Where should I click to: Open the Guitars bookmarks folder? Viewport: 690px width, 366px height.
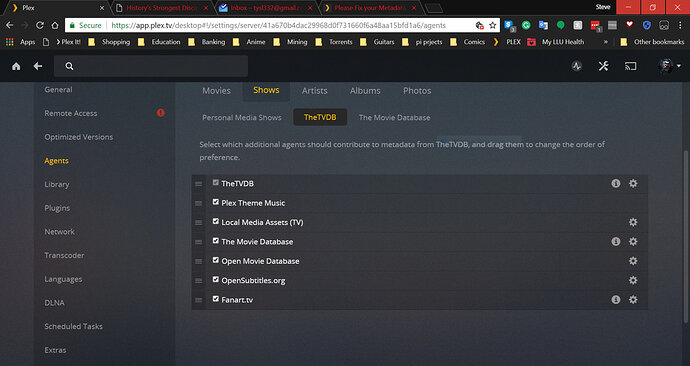[x=378, y=42]
